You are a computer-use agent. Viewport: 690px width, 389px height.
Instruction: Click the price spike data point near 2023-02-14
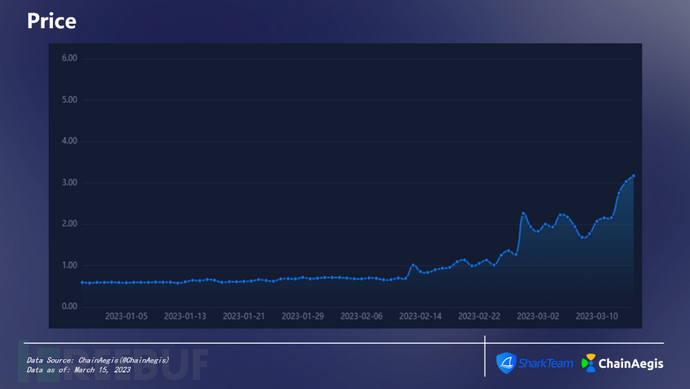click(413, 265)
